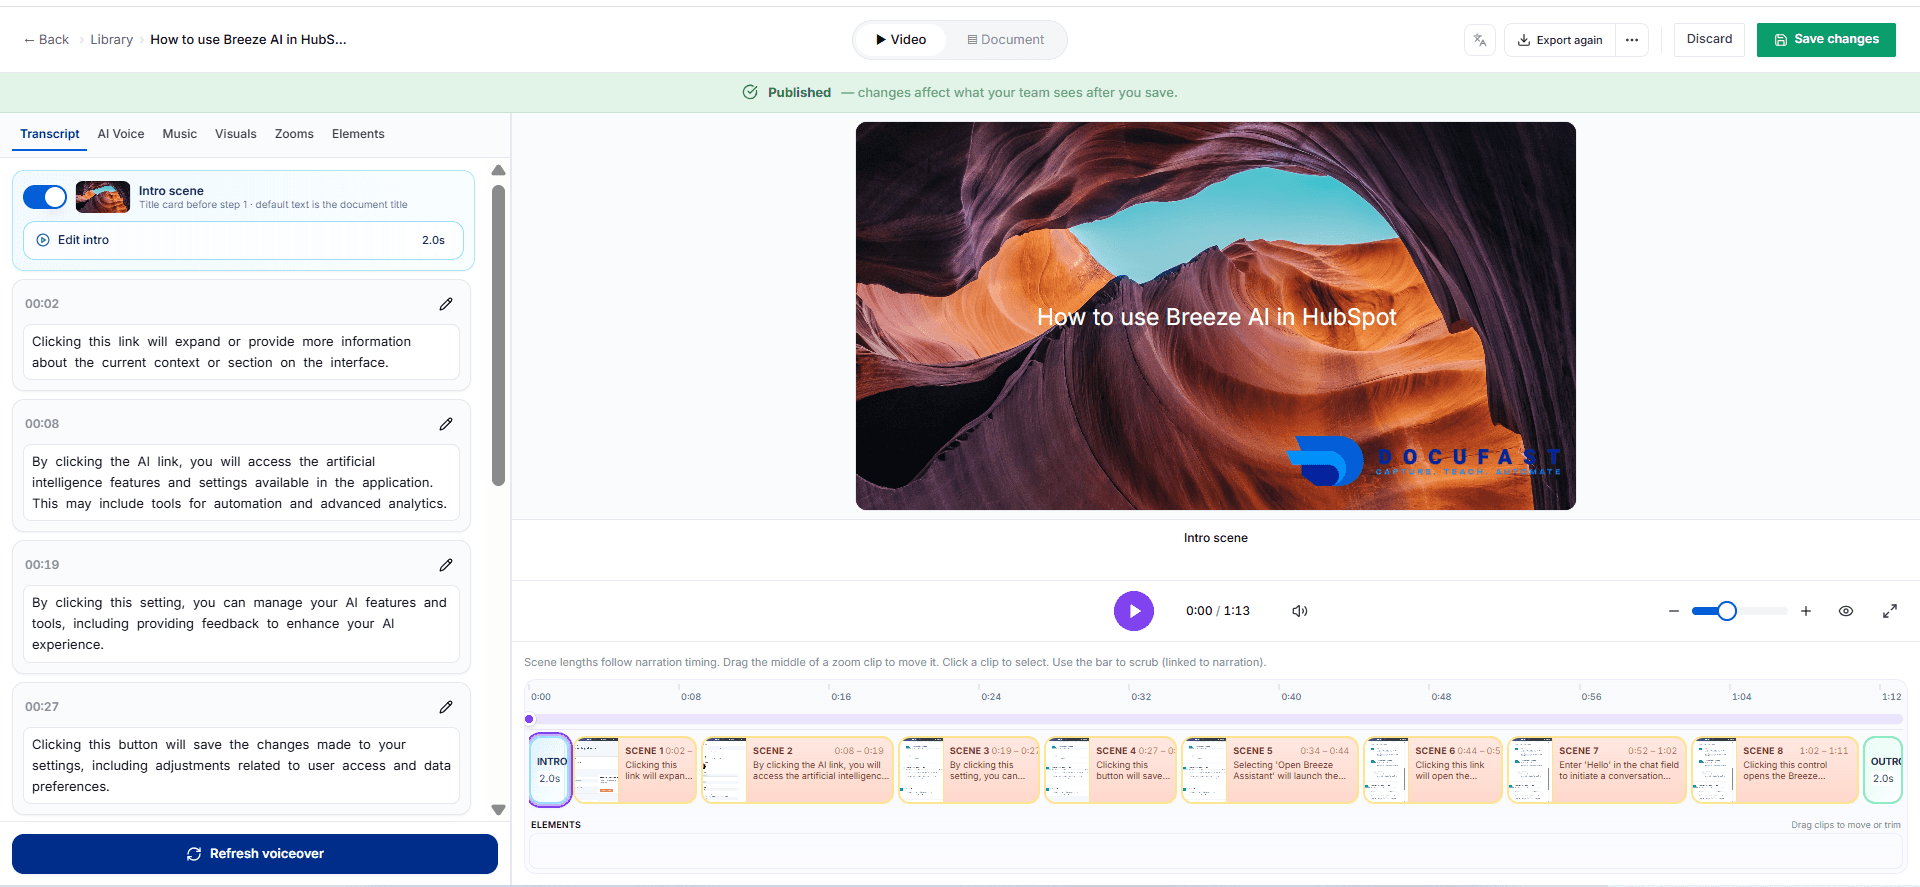Click the Export again button
This screenshot has width=1920, height=887.
(1560, 40)
